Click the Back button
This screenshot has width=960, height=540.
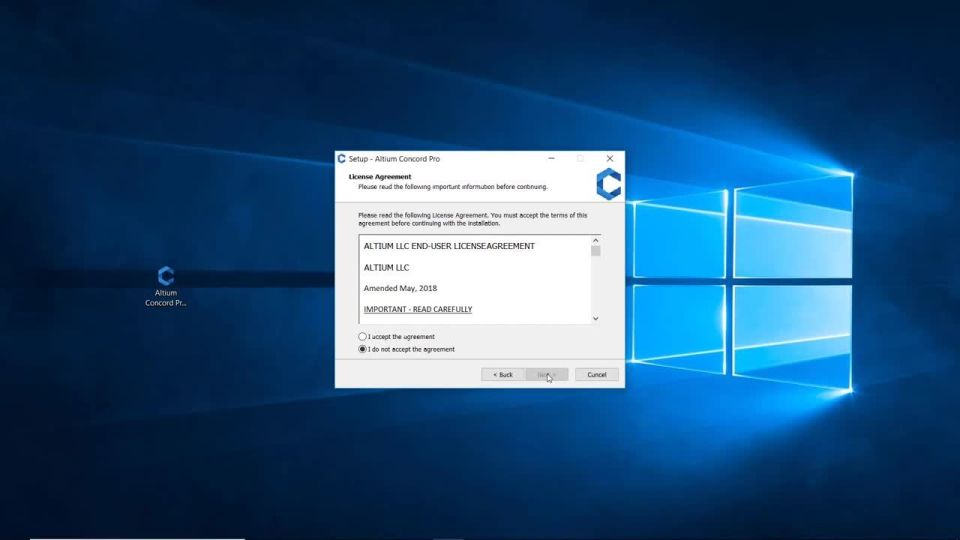tap(503, 375)
